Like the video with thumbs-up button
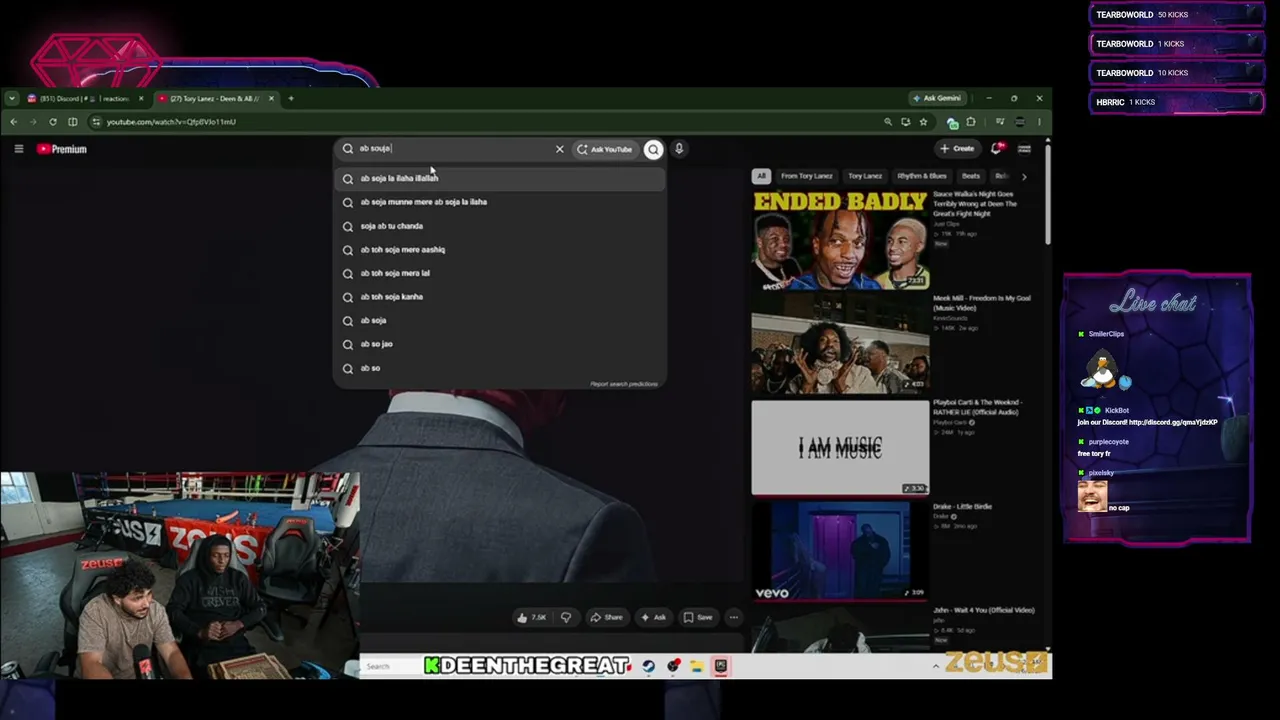 (531, 617)
